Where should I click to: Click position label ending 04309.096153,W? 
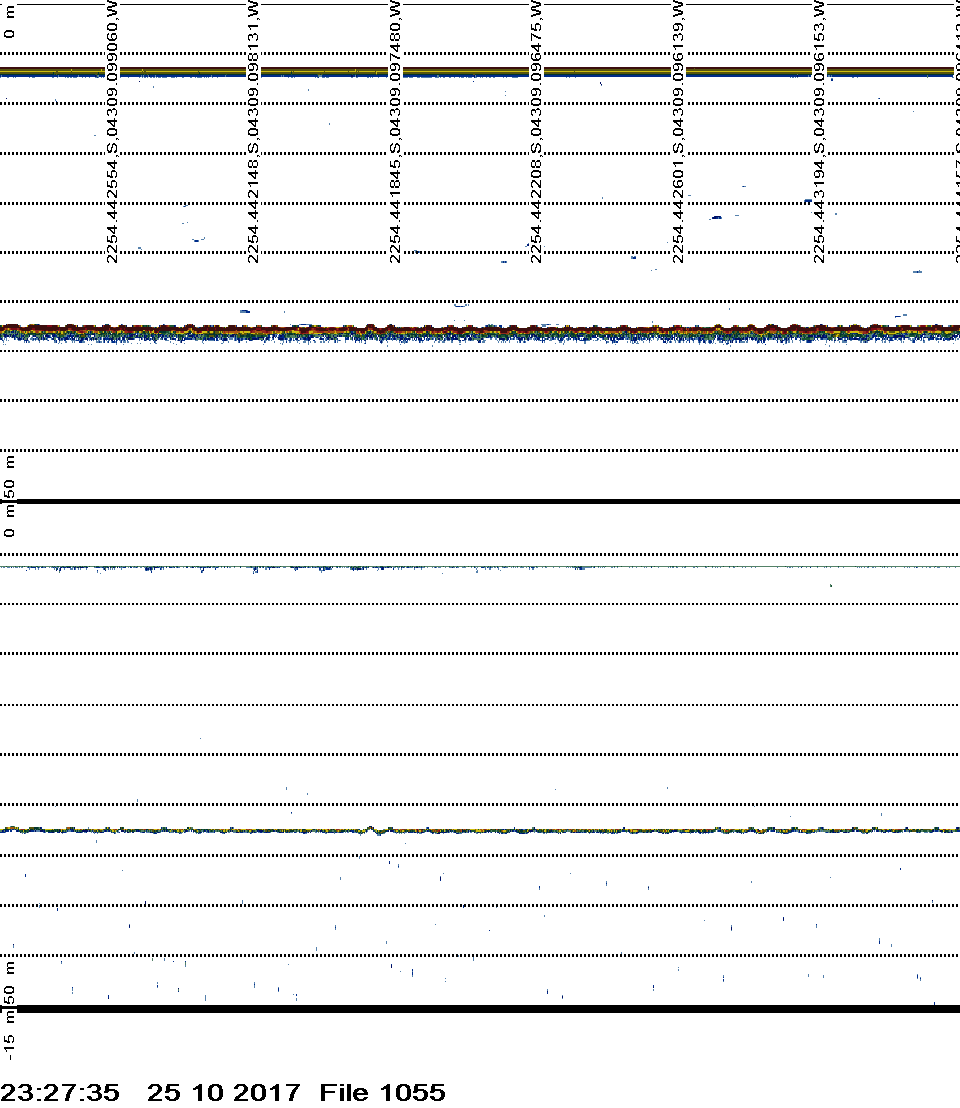click(819, 132)
